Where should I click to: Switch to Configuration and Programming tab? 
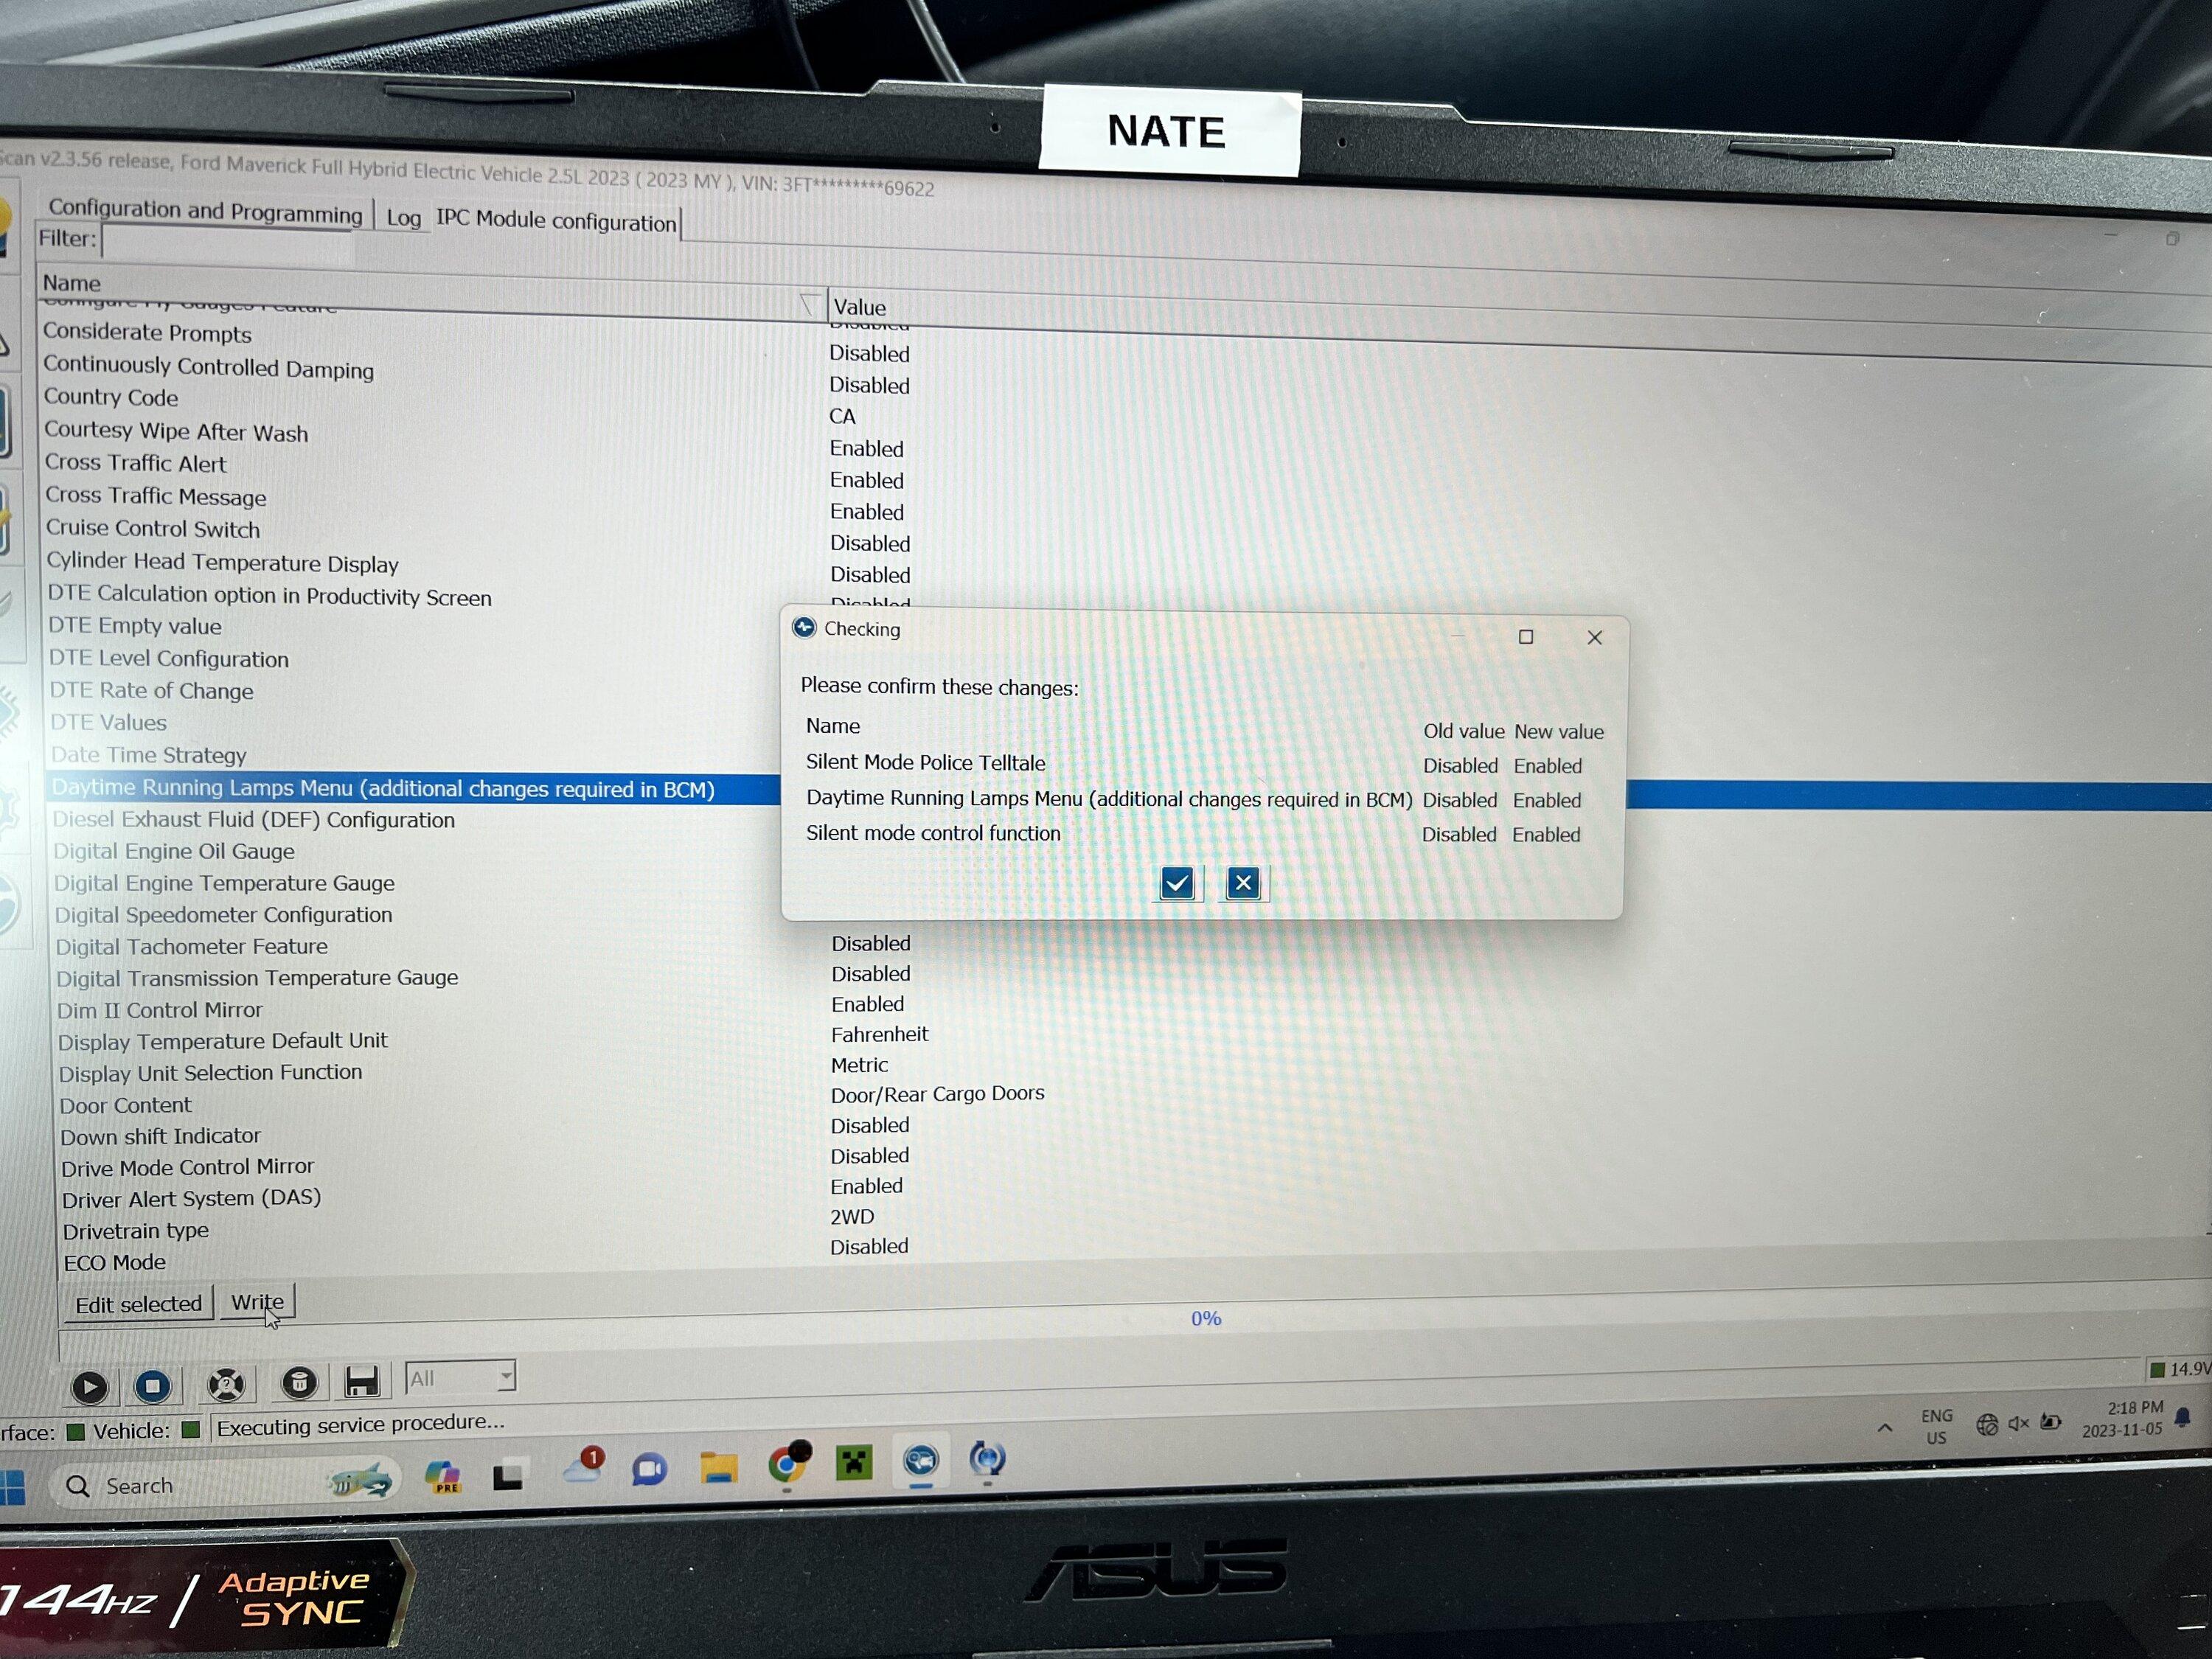[205, 211]
